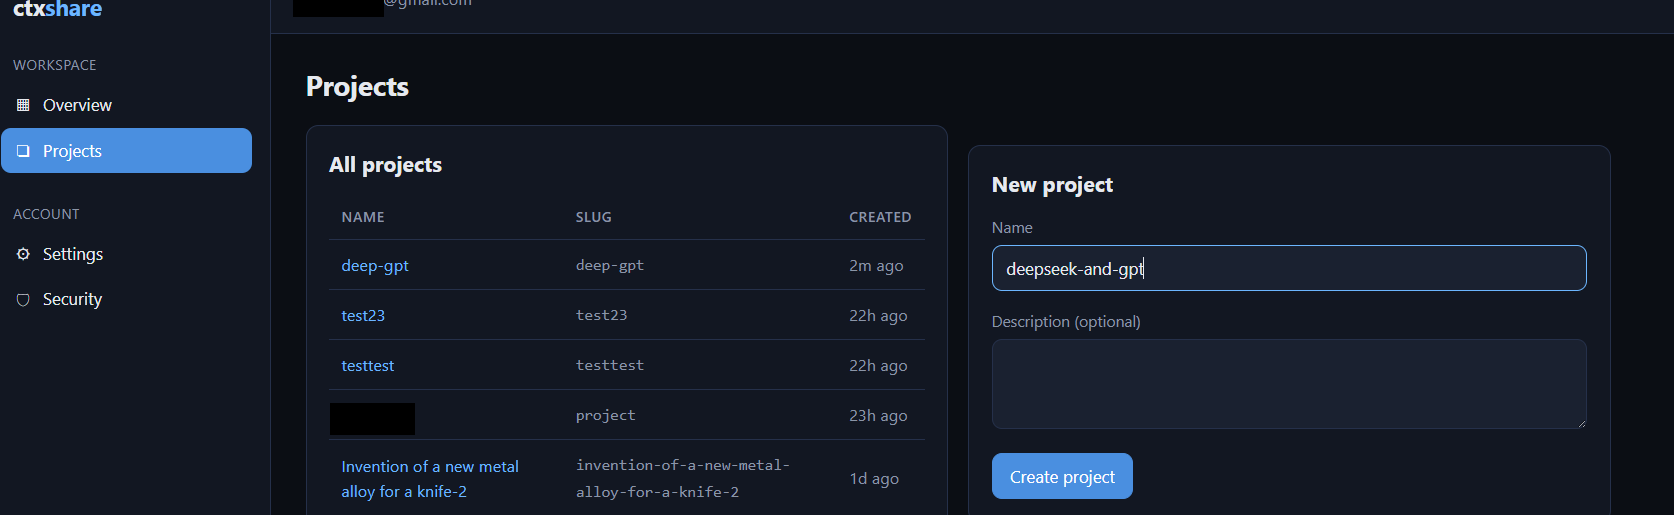Open the testtest project
The height and width of the screenshot is (515, 1674).
click(x=367, y=365)
